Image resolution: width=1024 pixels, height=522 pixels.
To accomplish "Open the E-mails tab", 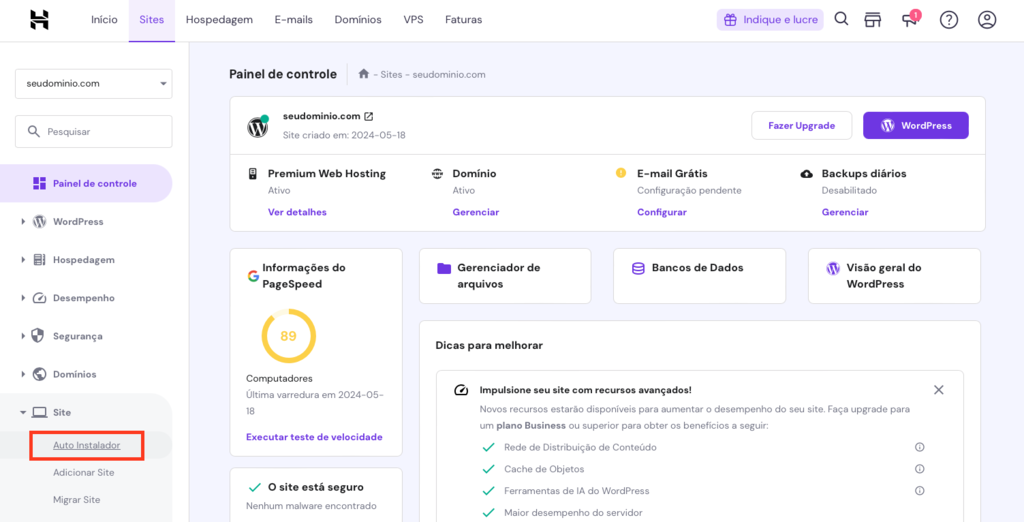I will pyautogui.click(x=294, y=20).
